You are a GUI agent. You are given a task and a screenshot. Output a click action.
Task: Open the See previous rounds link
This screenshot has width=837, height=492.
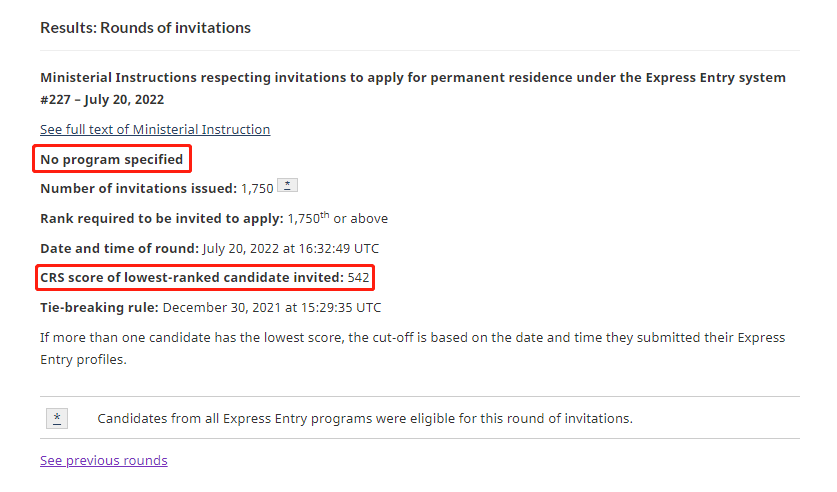point(104,461)
